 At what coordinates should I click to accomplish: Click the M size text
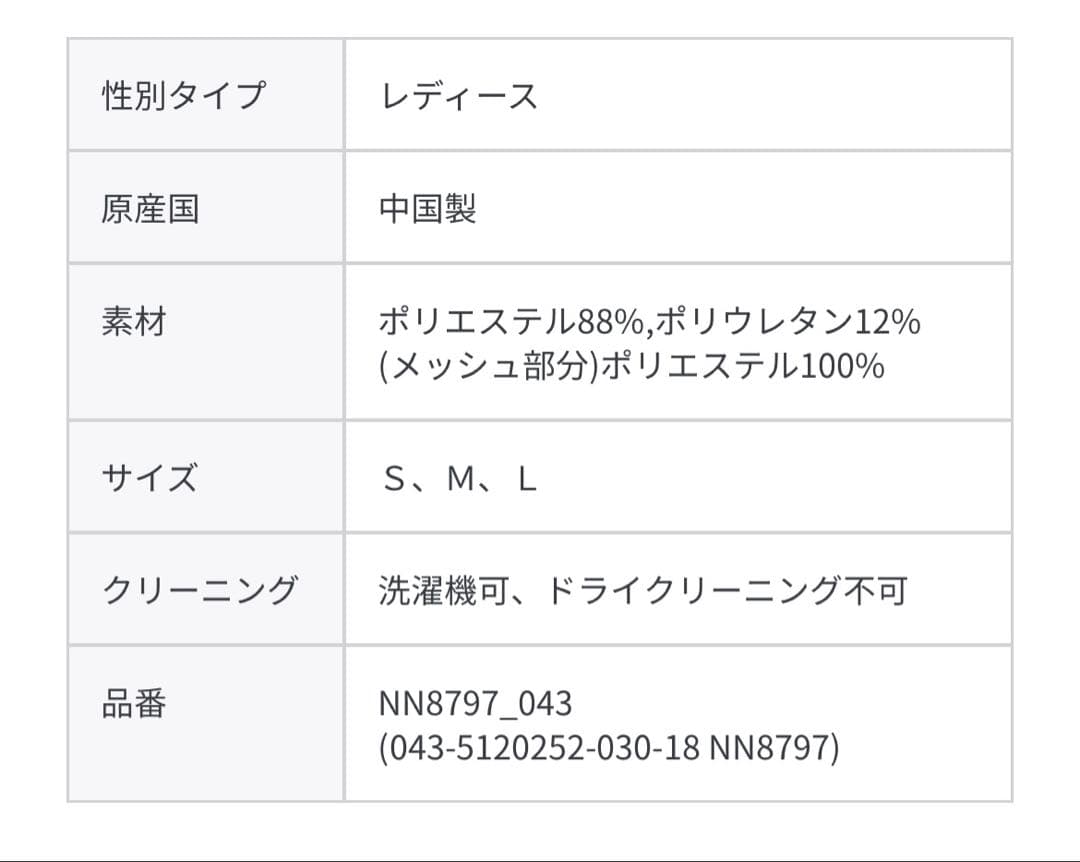point(460,480)
